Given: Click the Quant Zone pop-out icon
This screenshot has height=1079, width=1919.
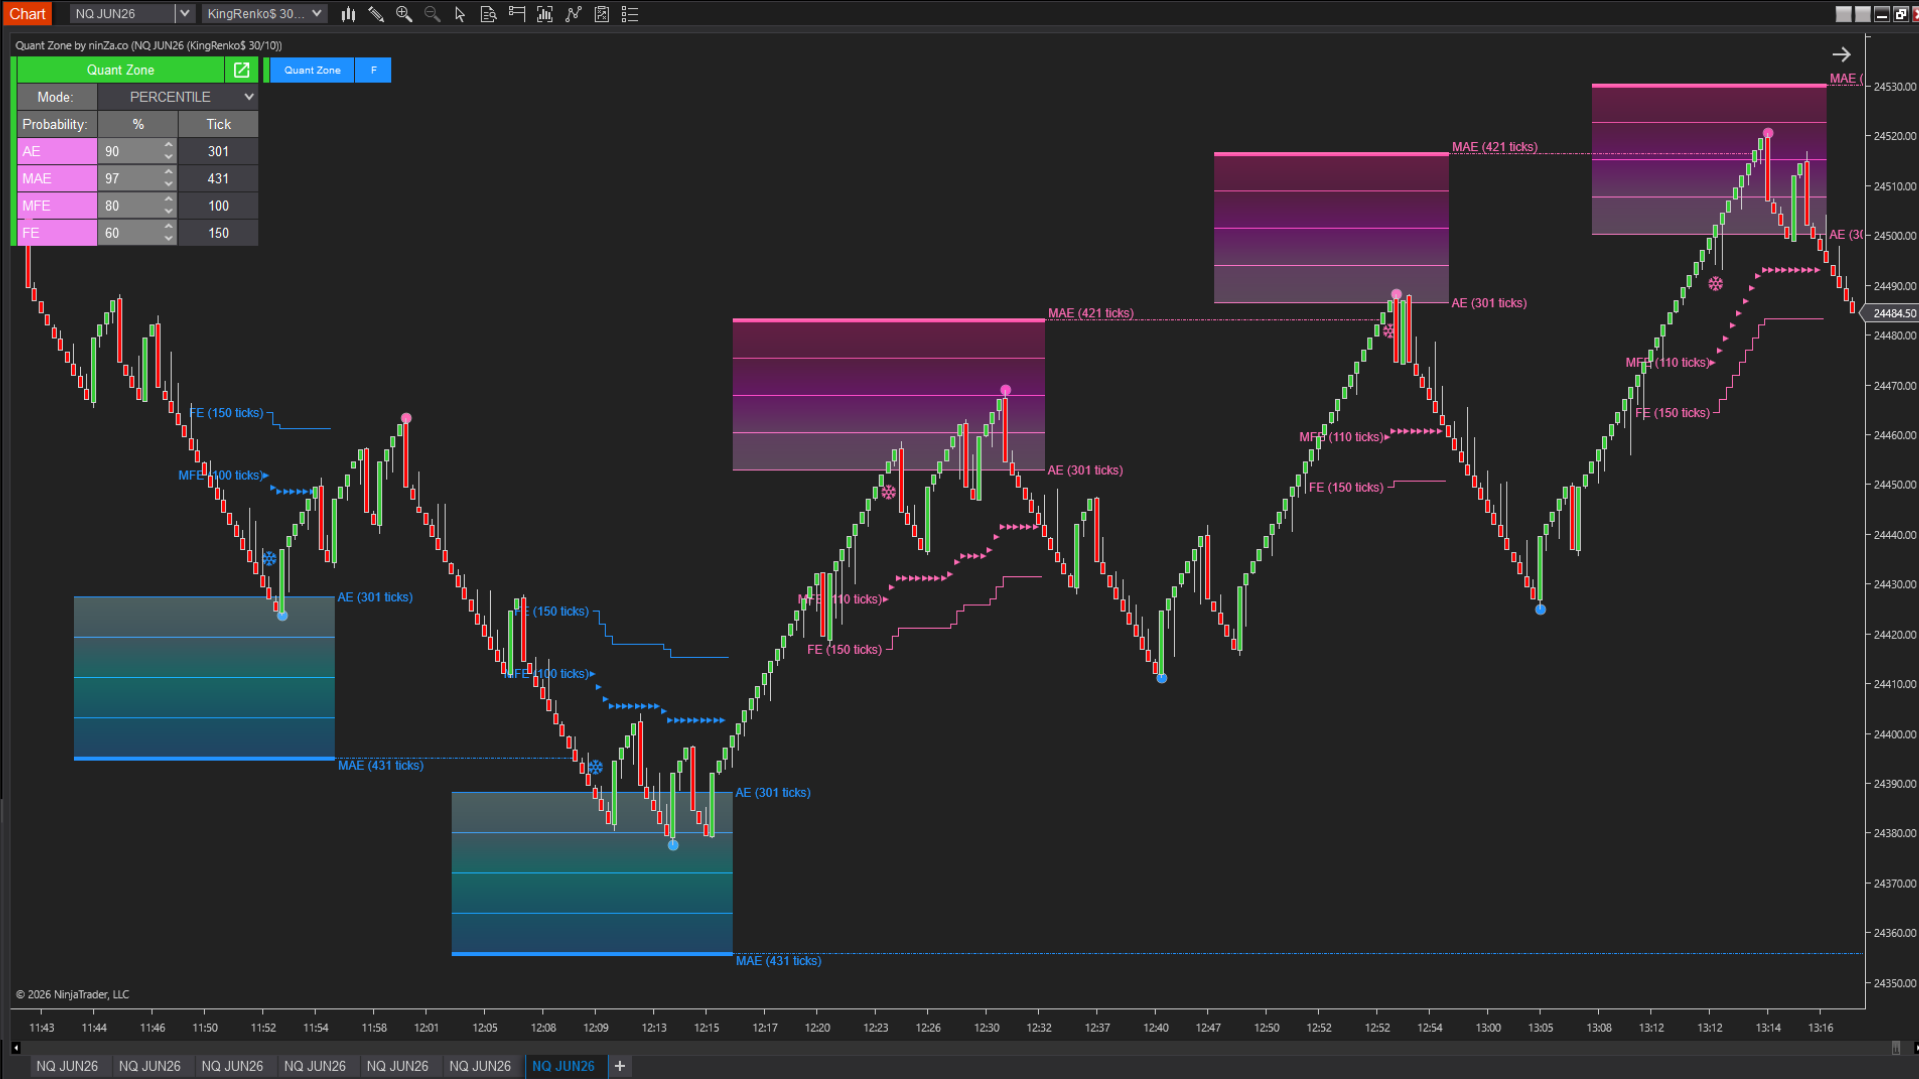Looking at the screenshot, I should pos(241,70).
